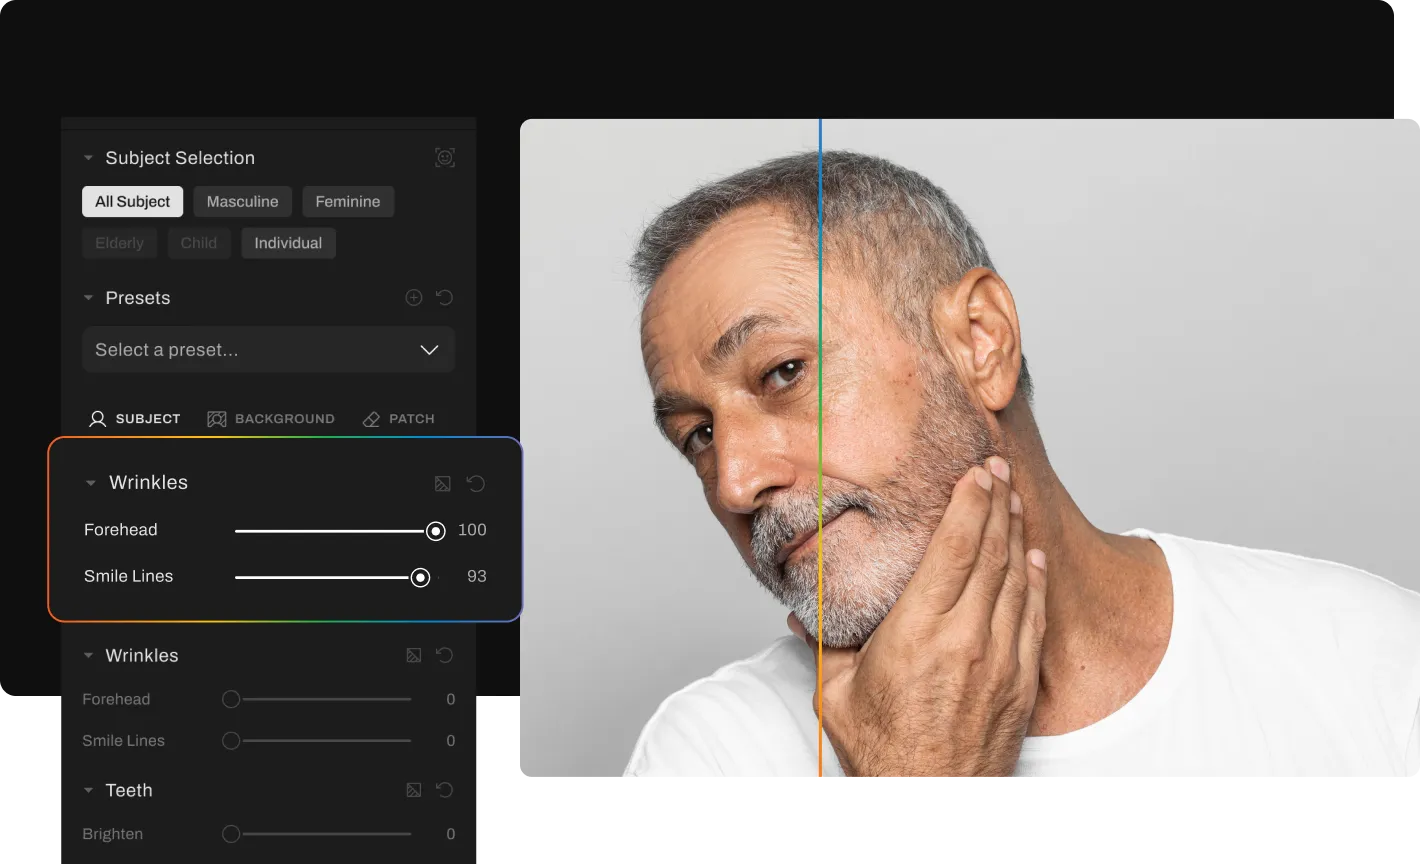The image size is (1420, 864).
Task: Select the All Subject filter
Action: [x=132, y=202]
